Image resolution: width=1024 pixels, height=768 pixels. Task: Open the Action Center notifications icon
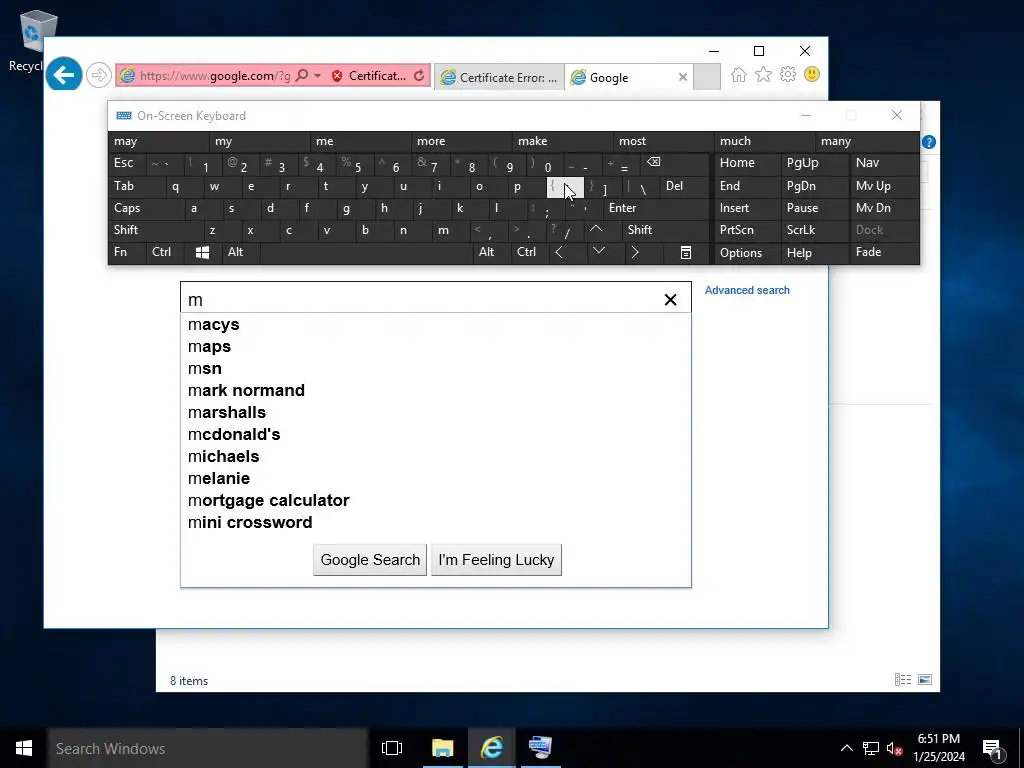[x=992, y=748]
